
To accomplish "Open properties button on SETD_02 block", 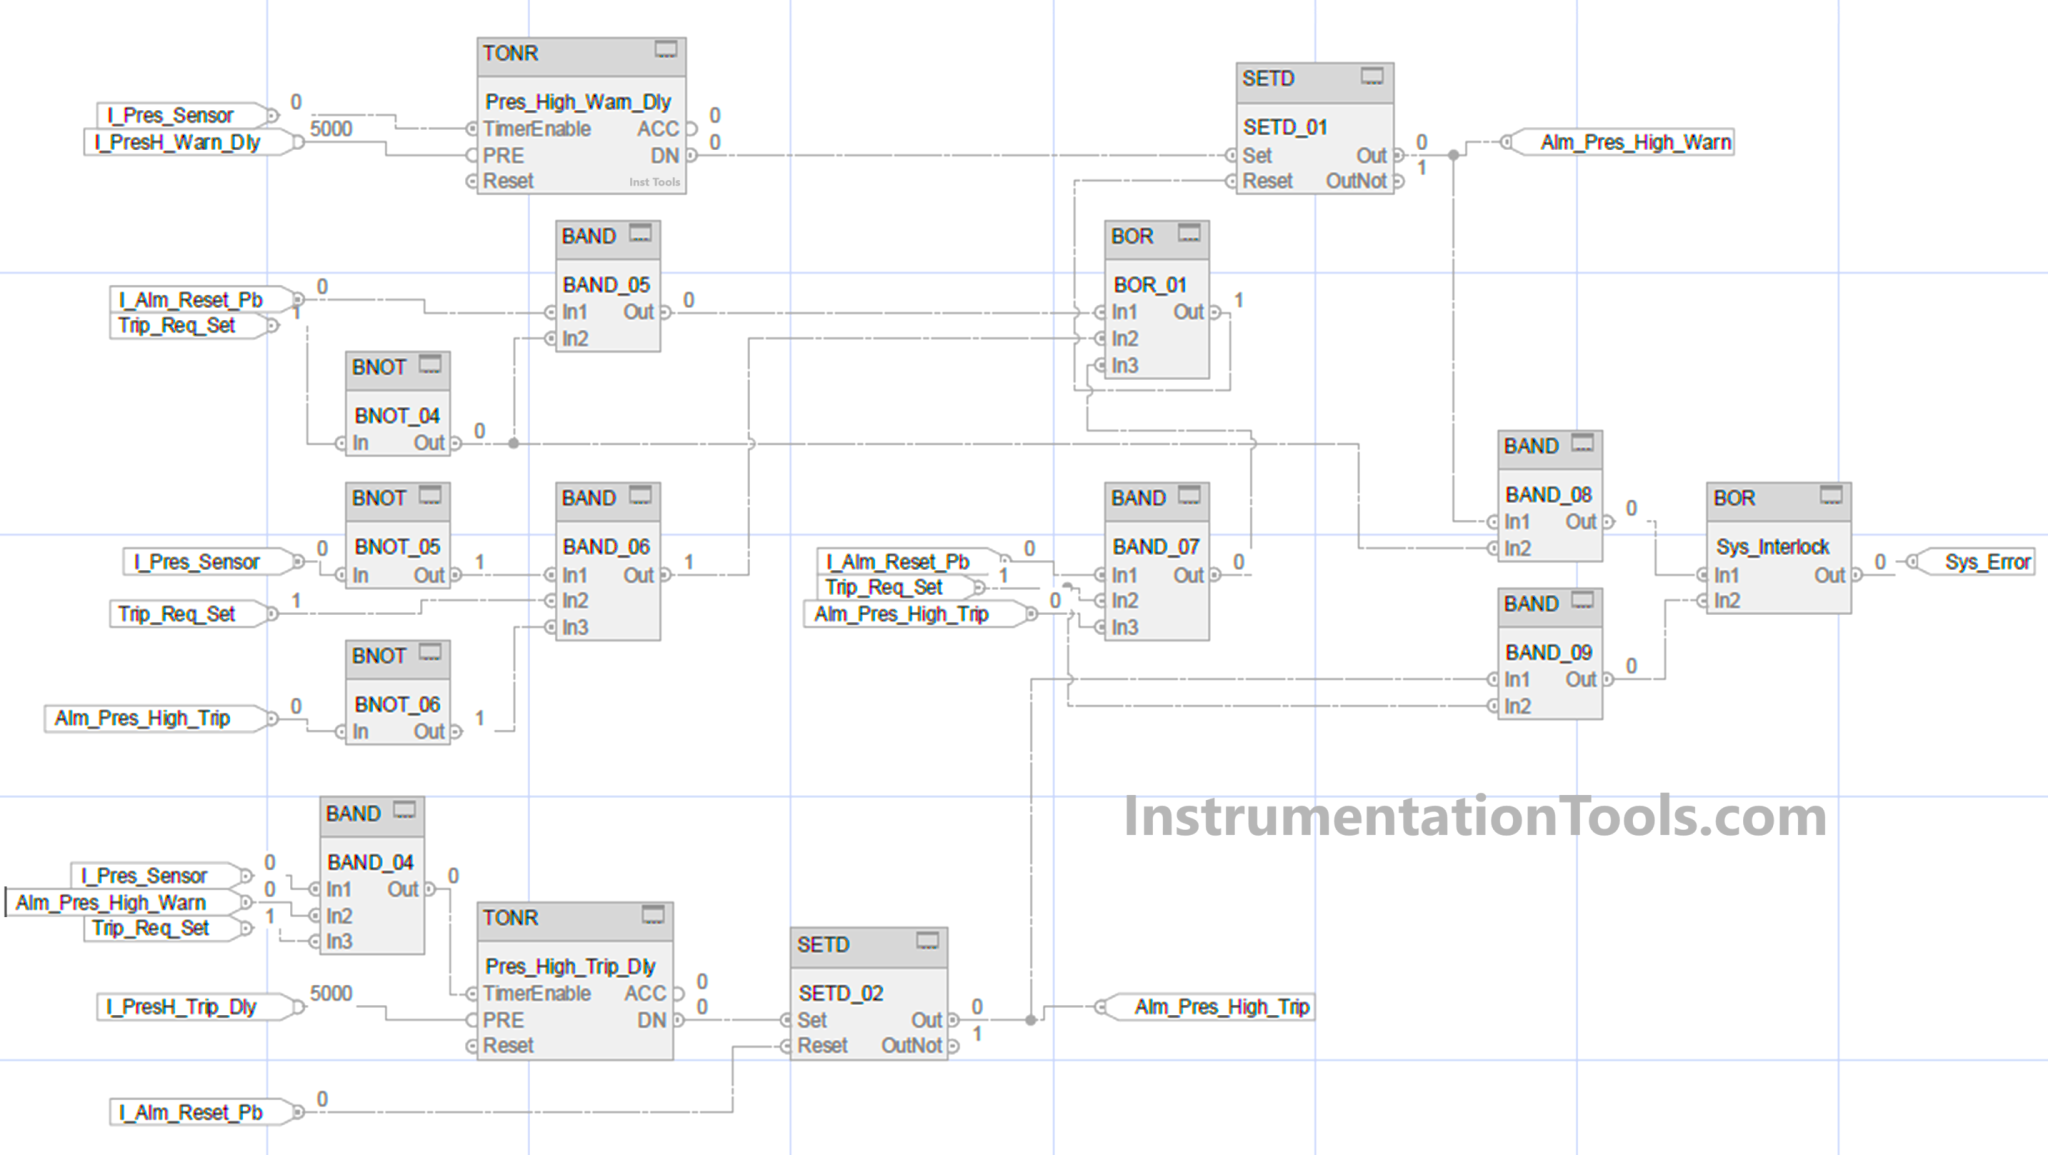I will coord(928,942).
